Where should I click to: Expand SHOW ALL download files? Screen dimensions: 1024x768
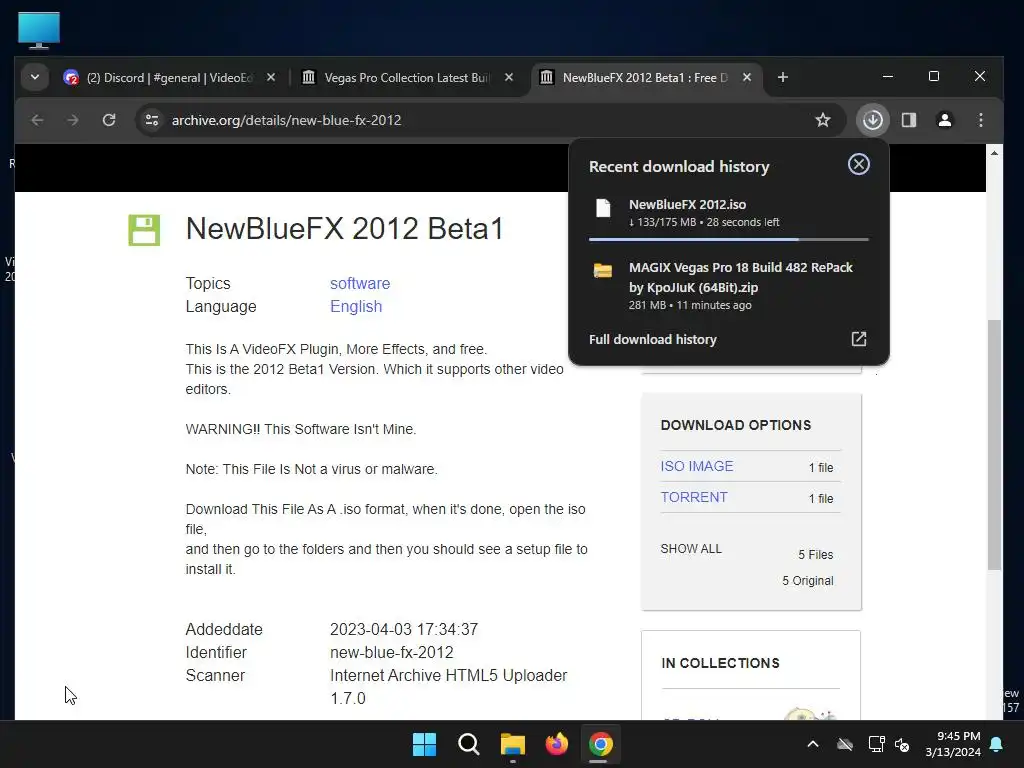pyautogui.click(x=691, y=549)
